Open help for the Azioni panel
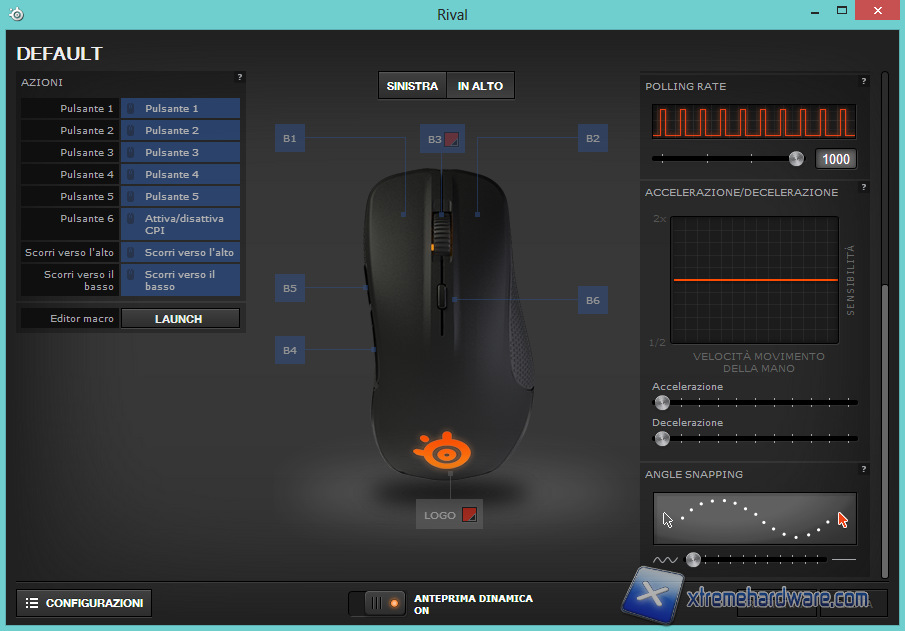905x631 pixels. coord(239,77)
